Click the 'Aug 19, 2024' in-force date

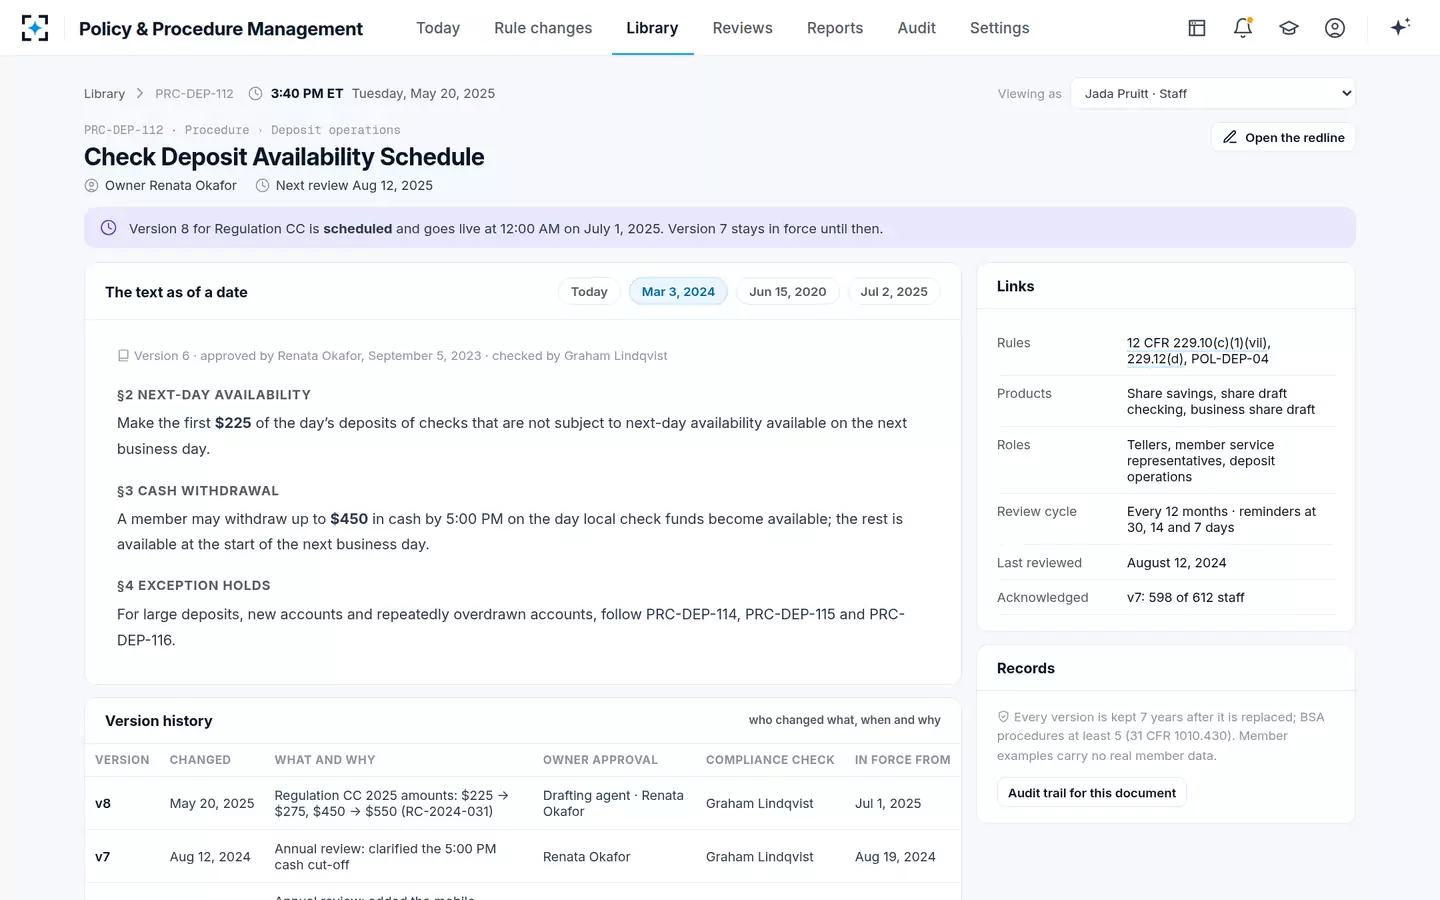(x=895, y=857)
